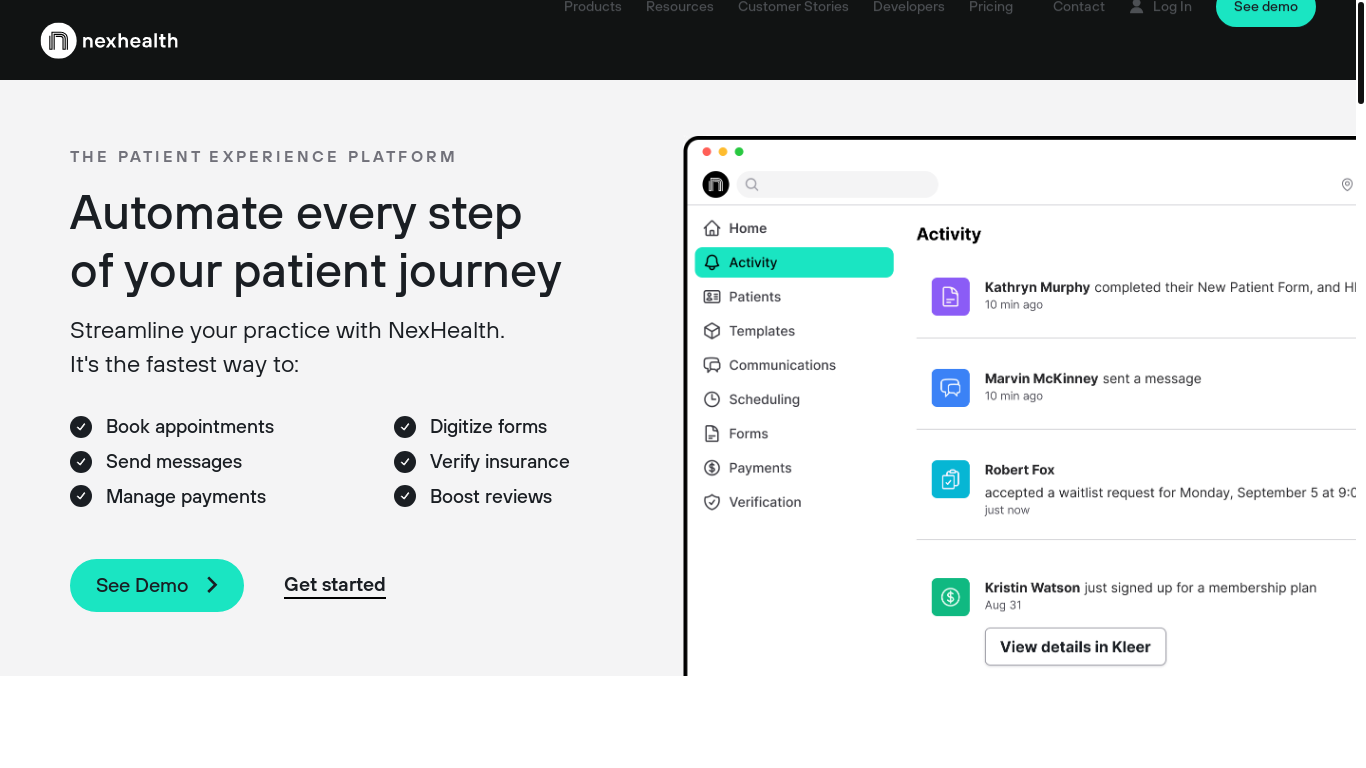Click the Get started link
The image size is (1366, 768).
coord(335,585)
